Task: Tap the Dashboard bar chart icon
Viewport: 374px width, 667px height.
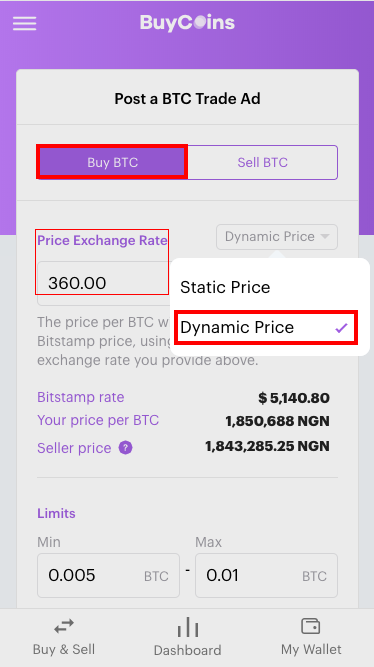Action: click(x=188, y=627)
